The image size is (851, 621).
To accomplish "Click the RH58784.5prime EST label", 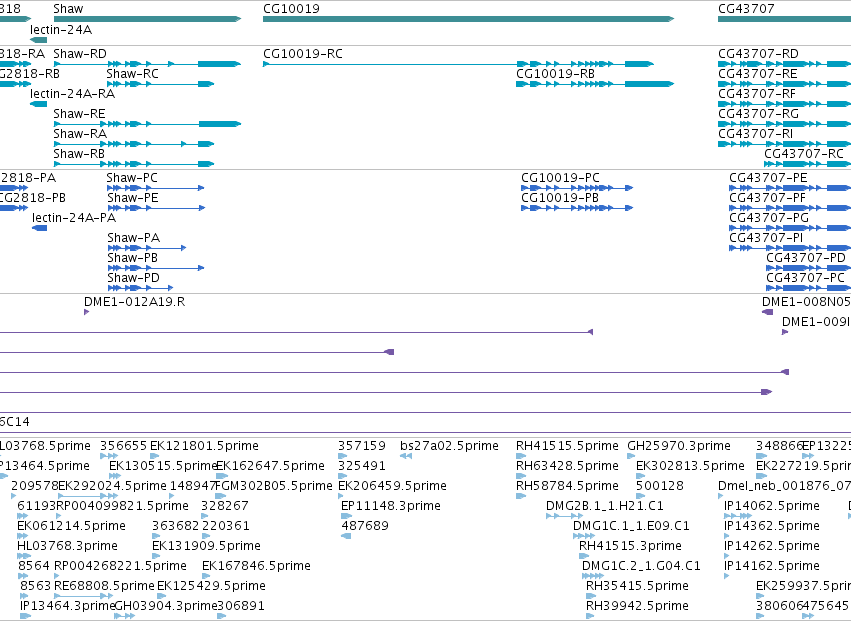I will 567,486.
